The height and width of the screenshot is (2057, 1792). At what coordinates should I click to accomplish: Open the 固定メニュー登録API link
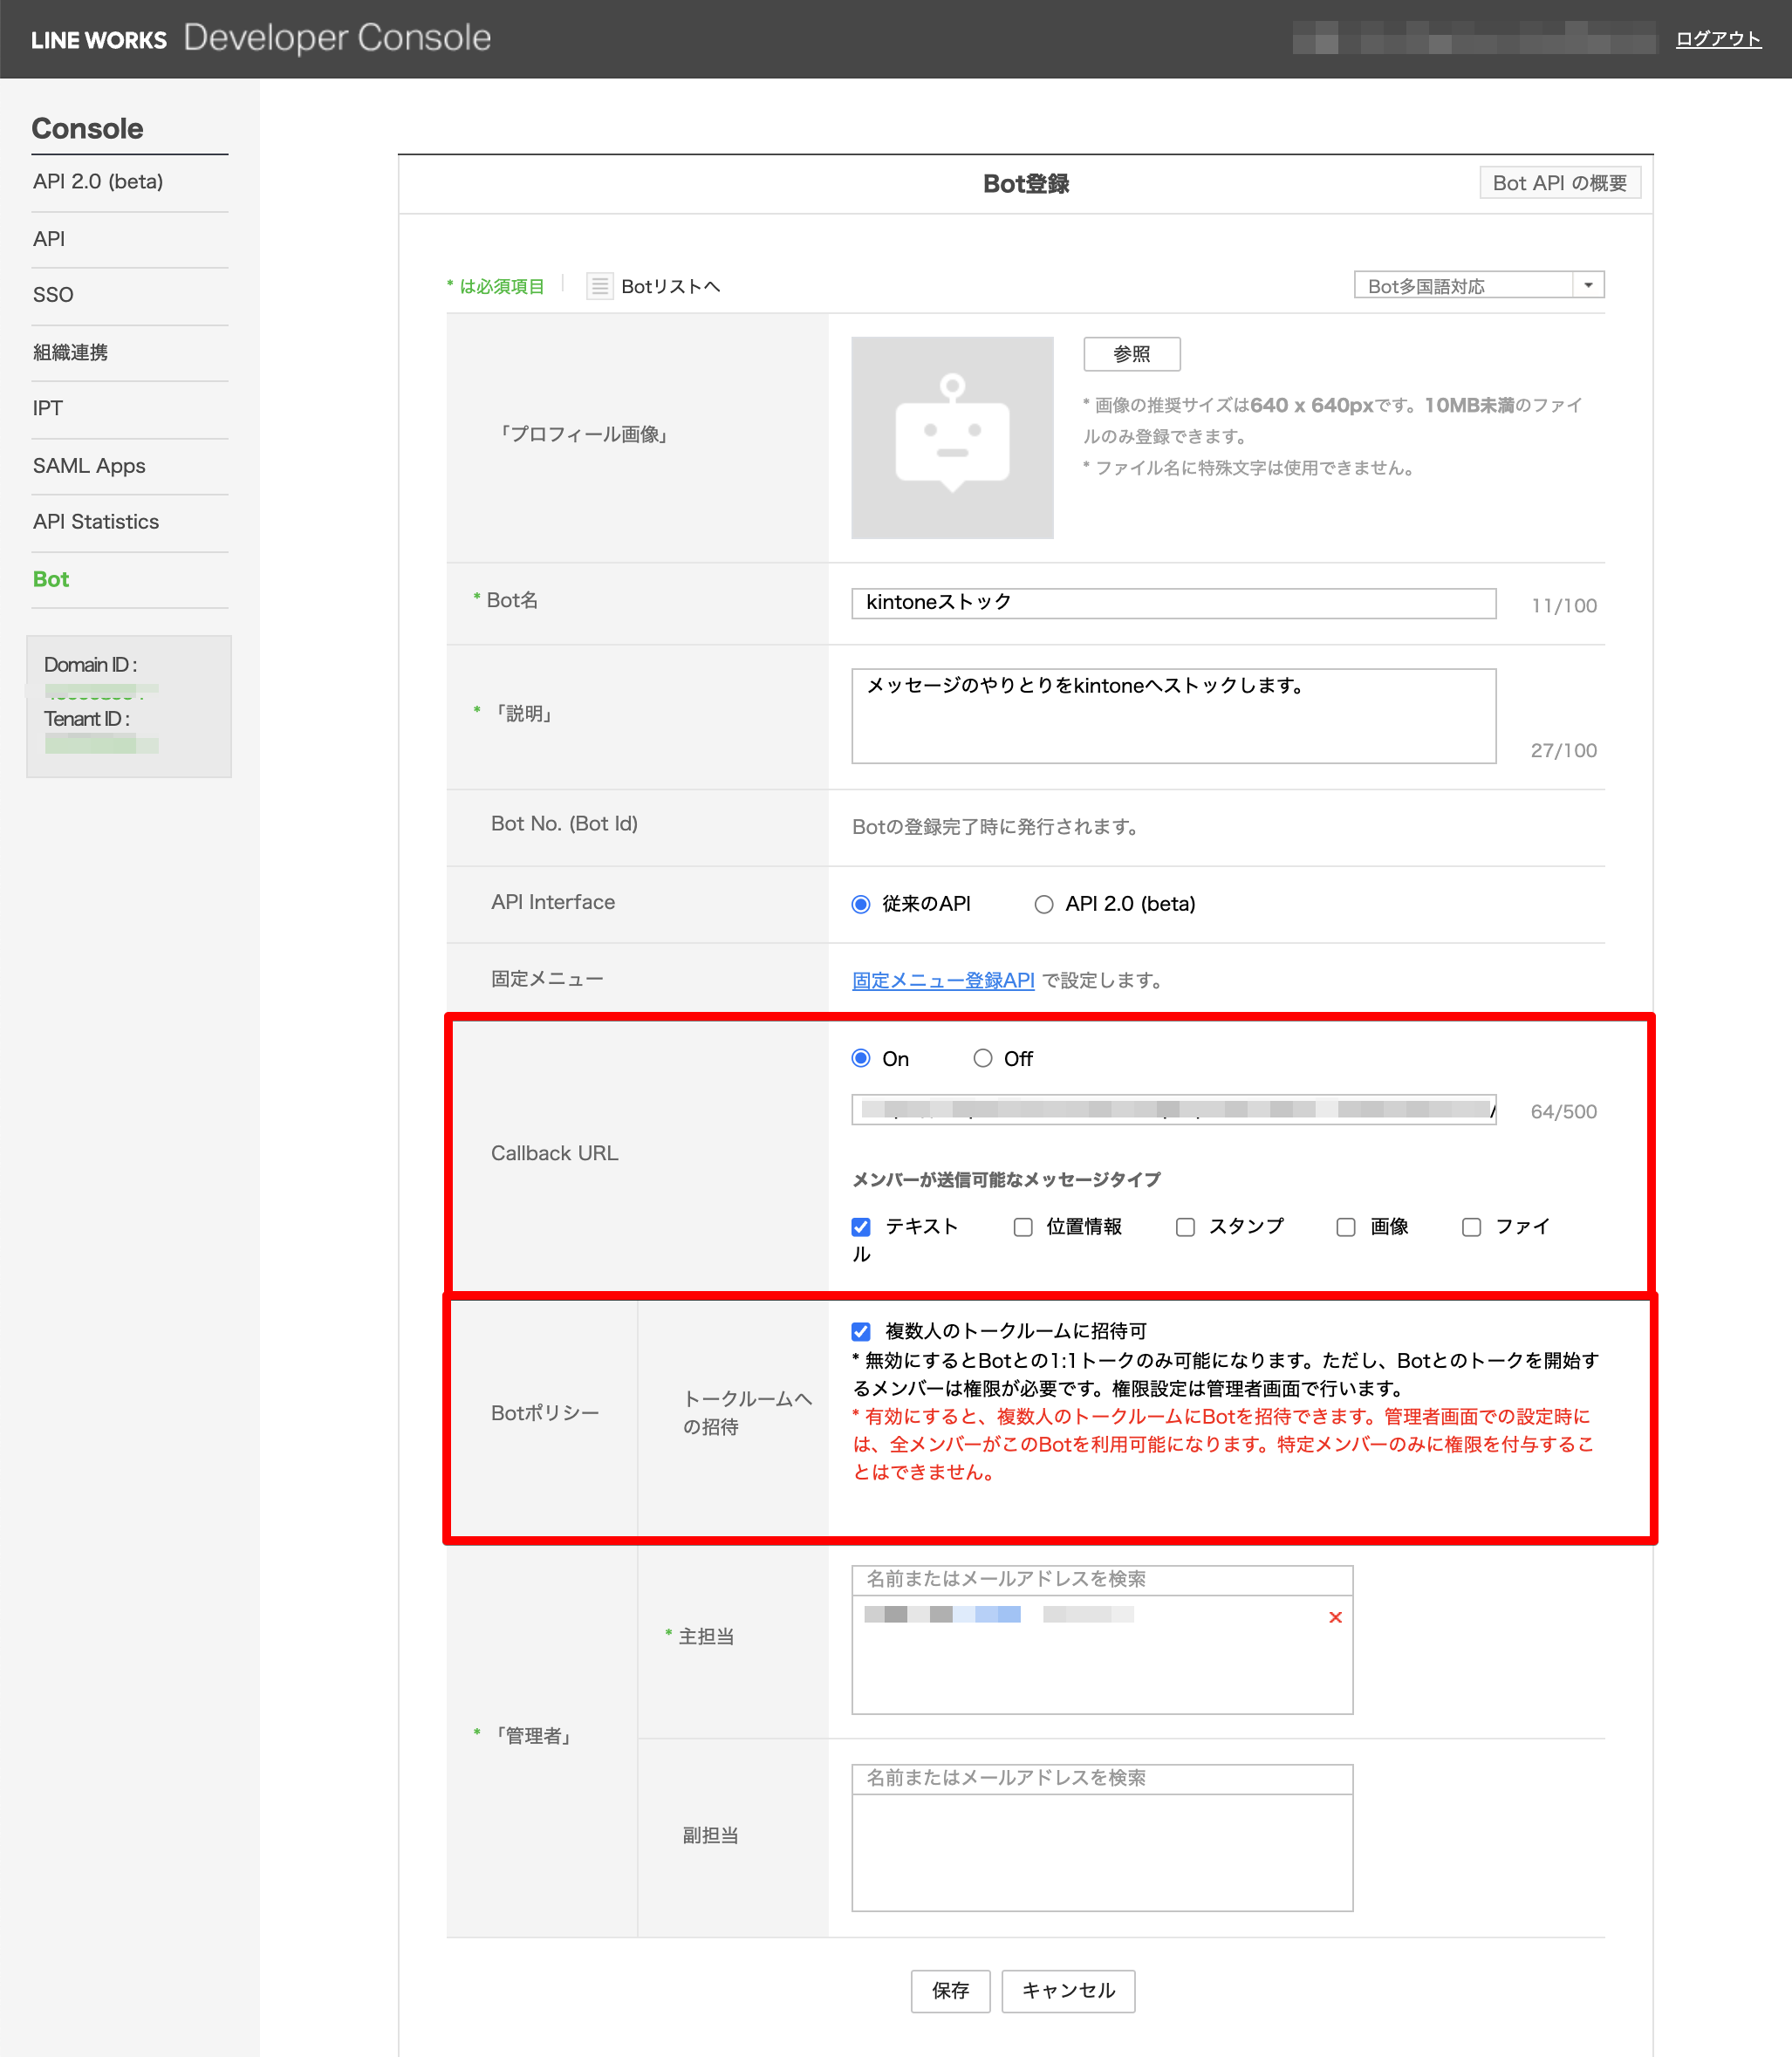[942, 980]
